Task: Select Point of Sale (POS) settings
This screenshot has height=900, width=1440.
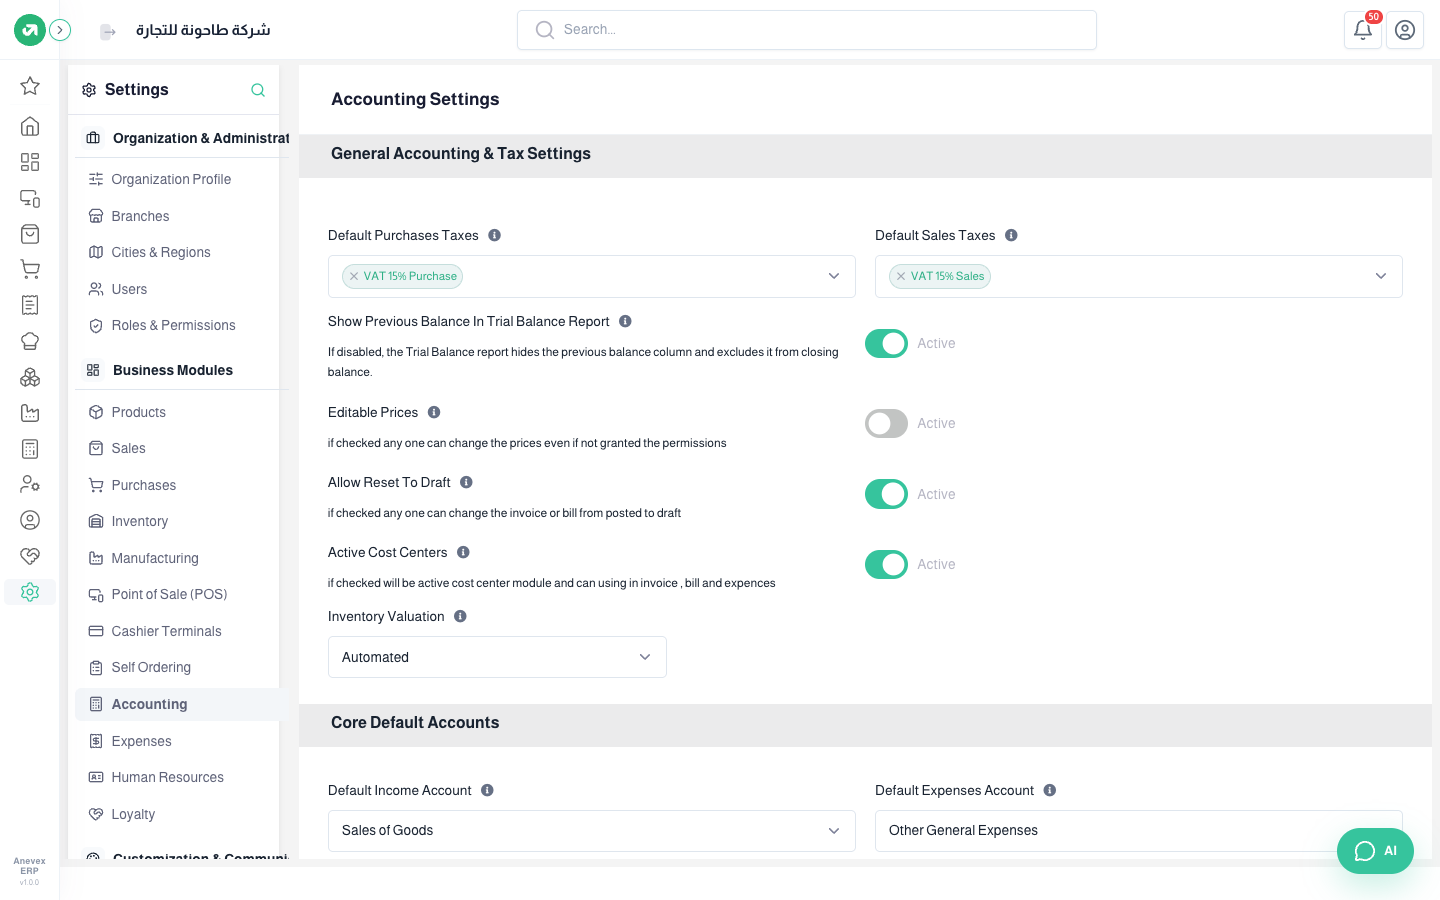Action: (169, 594)
